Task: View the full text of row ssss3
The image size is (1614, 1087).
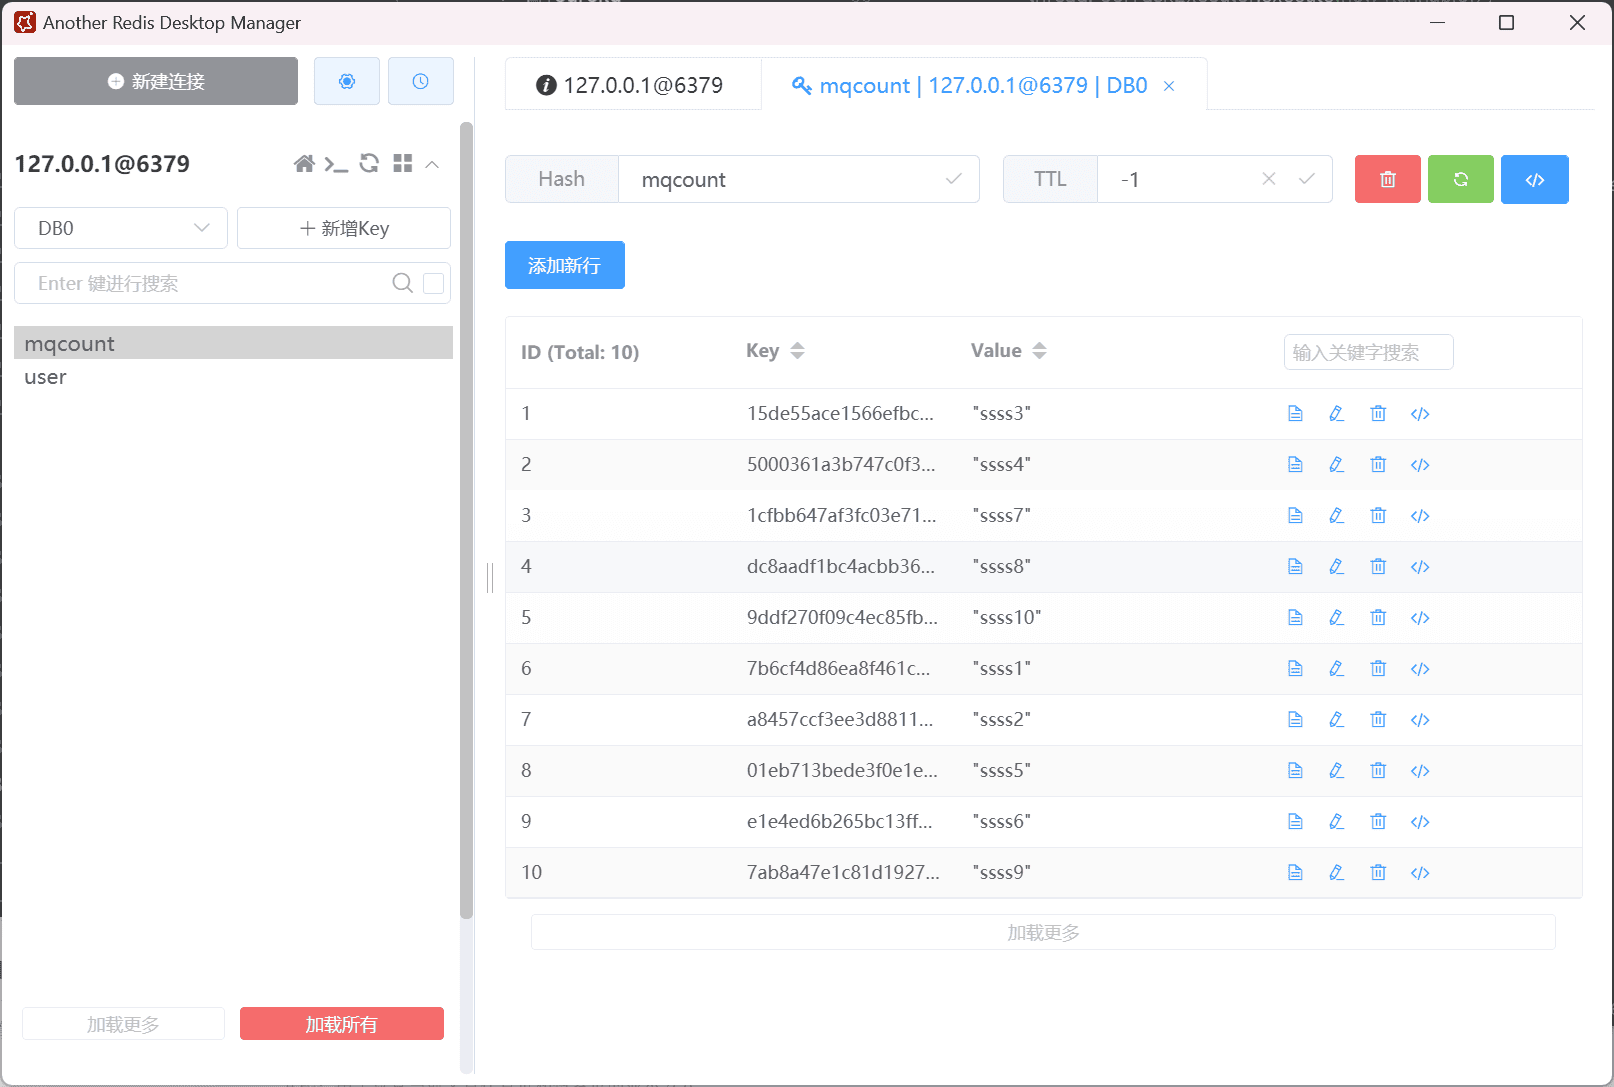Action: (x=1295, y=414)
